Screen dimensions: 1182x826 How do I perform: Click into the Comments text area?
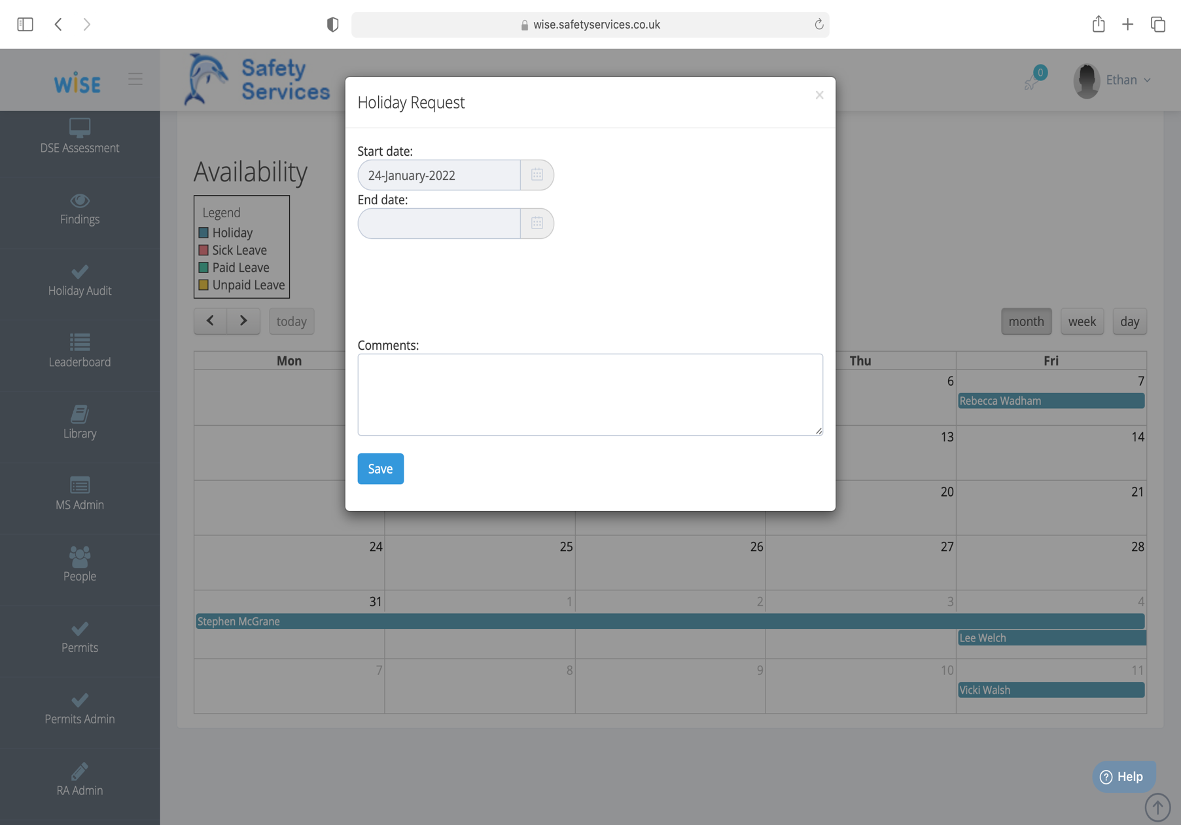pyautogui.click(x=590, y=394)
